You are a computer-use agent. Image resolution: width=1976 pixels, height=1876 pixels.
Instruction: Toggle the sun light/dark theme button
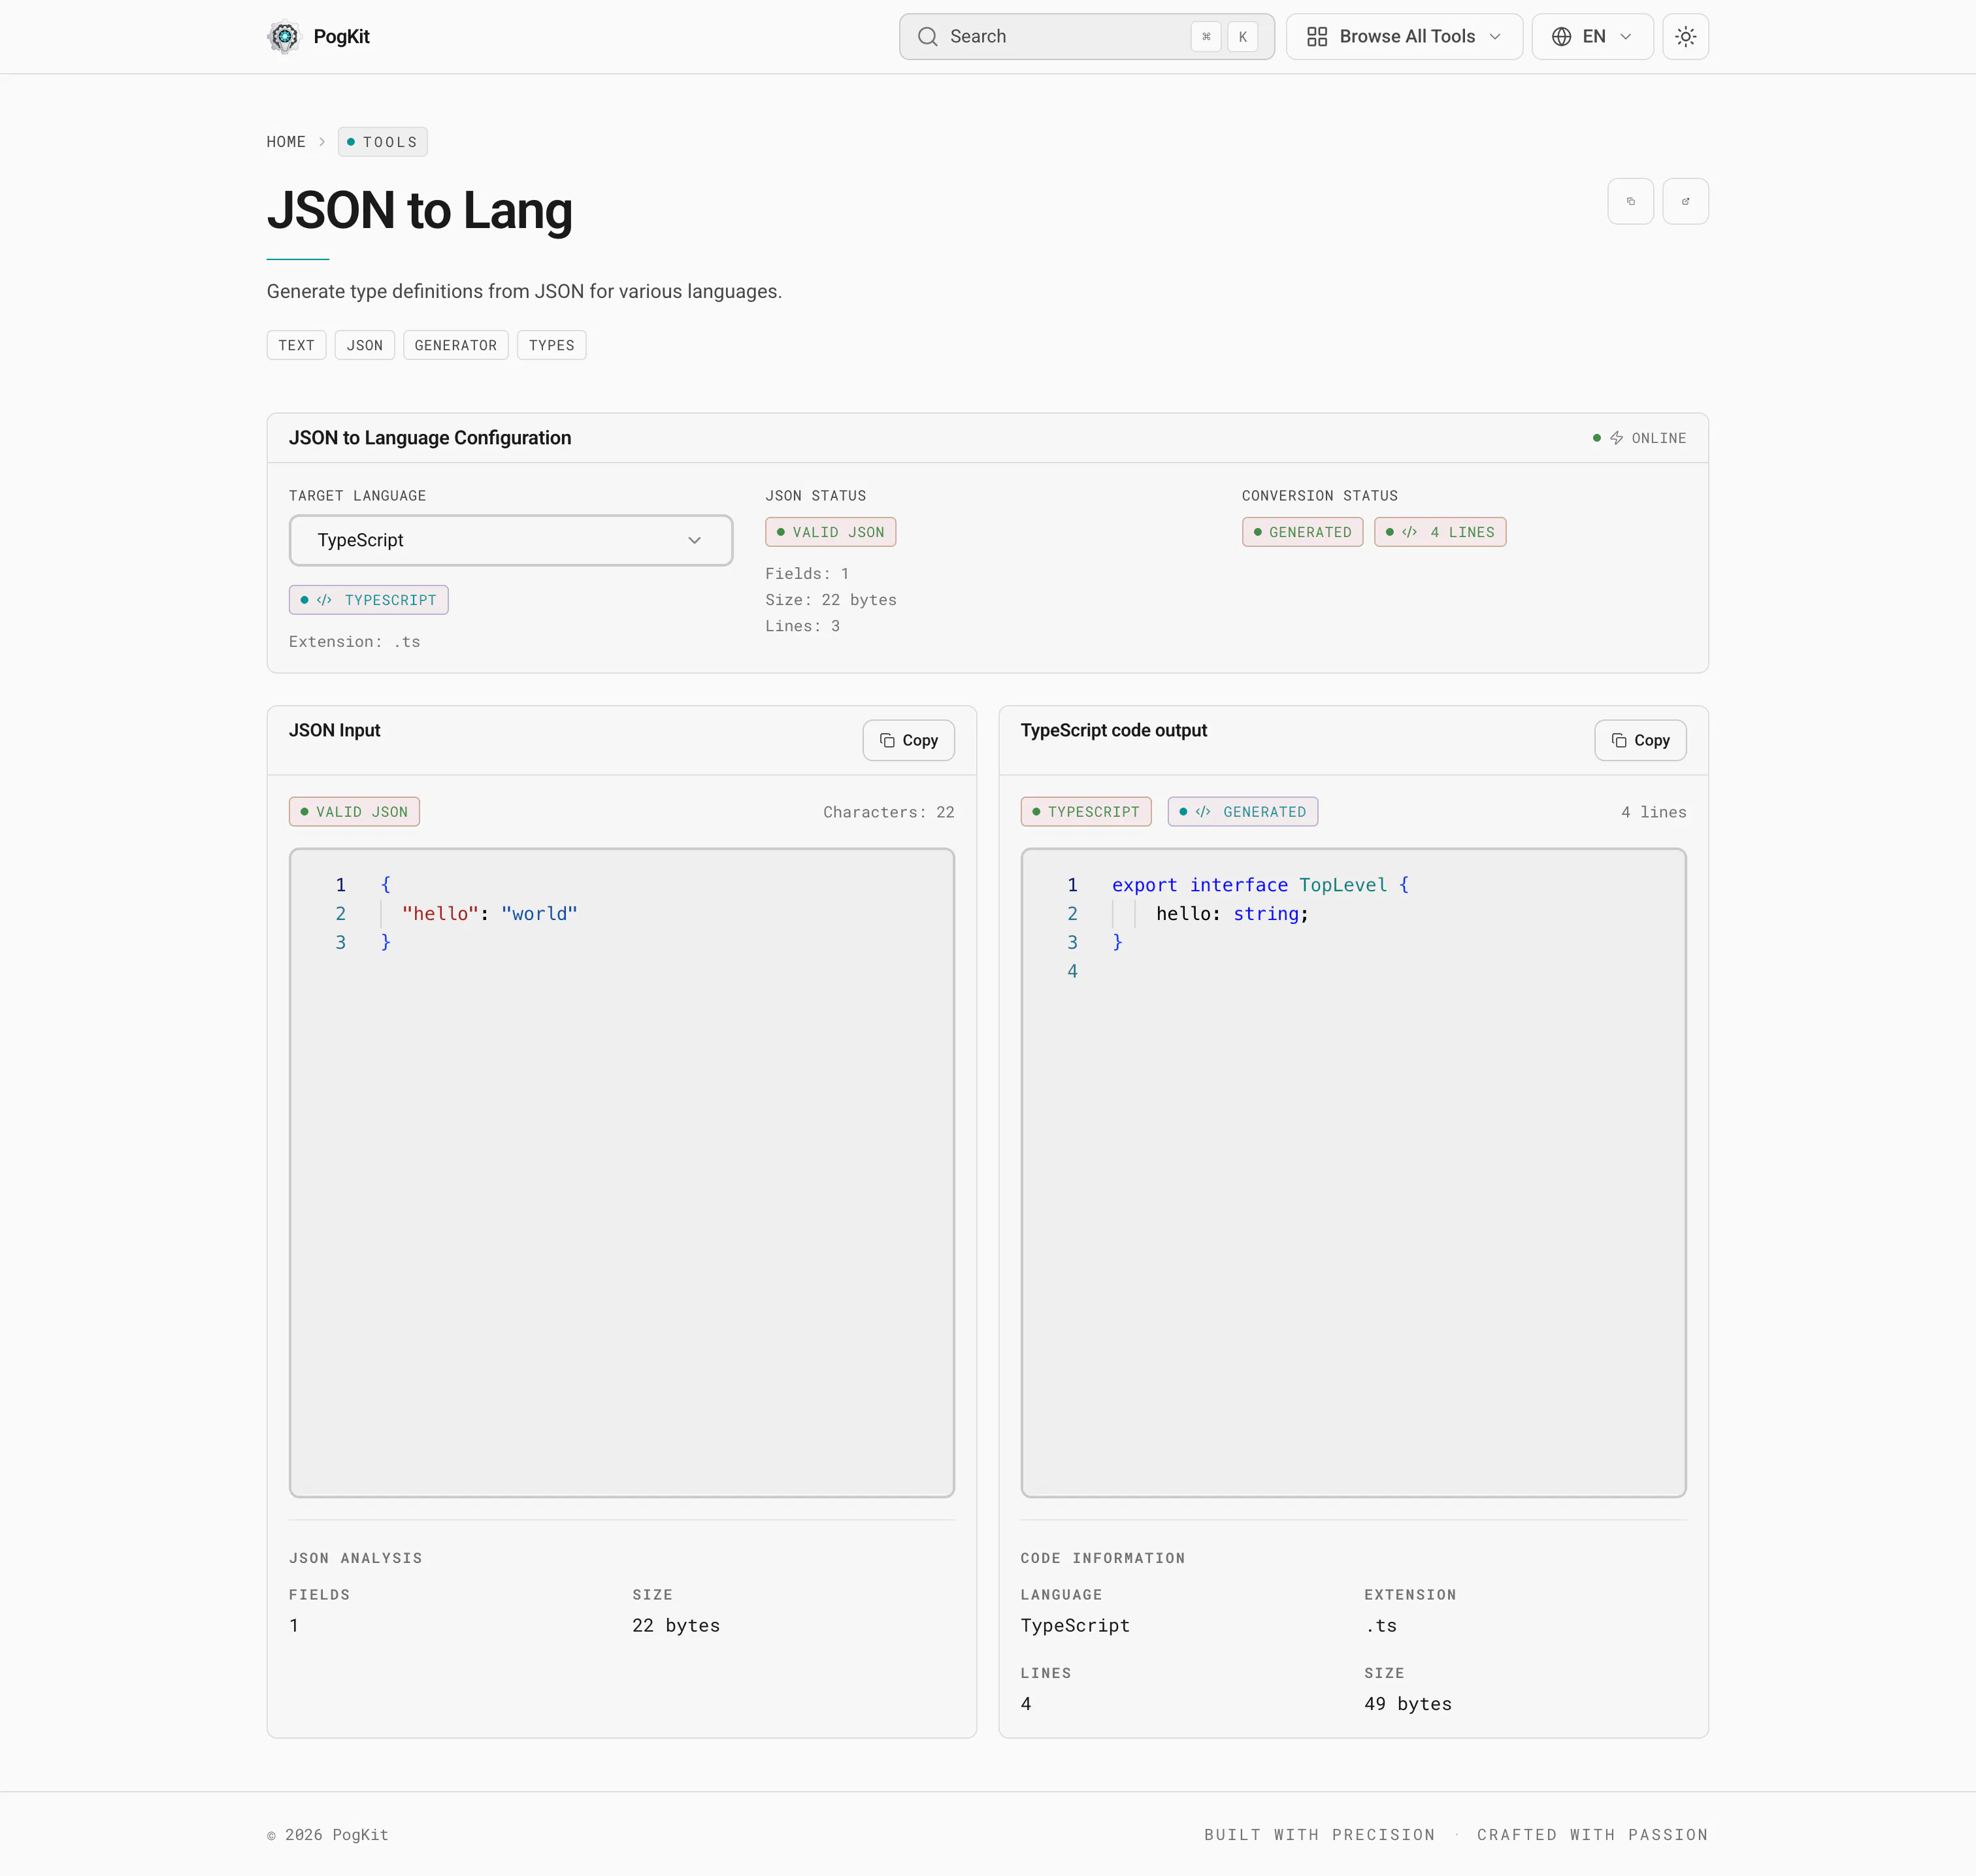tap(1685, 37)
